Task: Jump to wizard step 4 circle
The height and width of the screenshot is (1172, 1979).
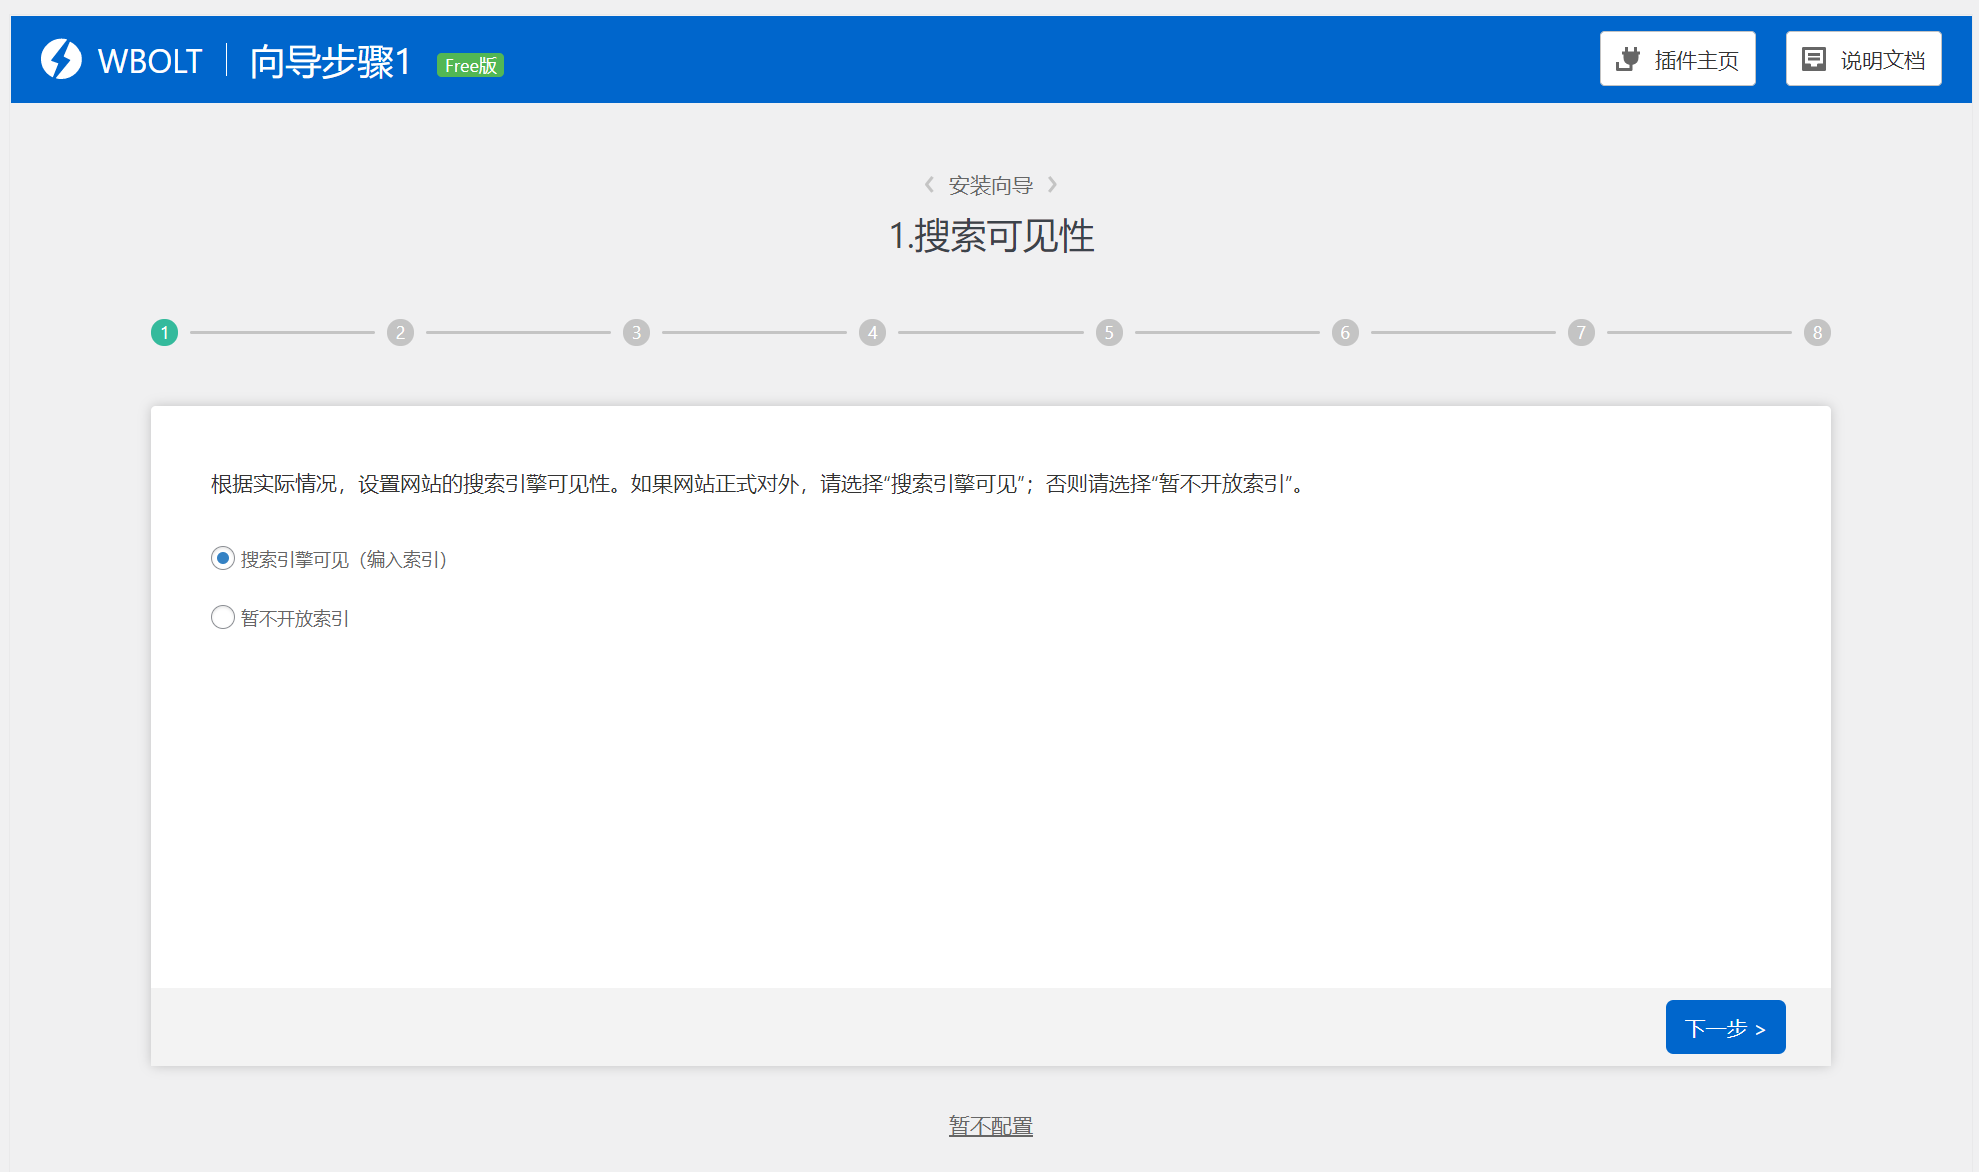Action: click(x=873, y=332)
